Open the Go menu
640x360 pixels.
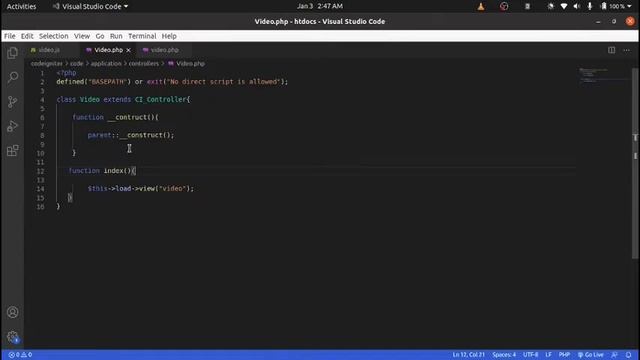click(100, 36)
